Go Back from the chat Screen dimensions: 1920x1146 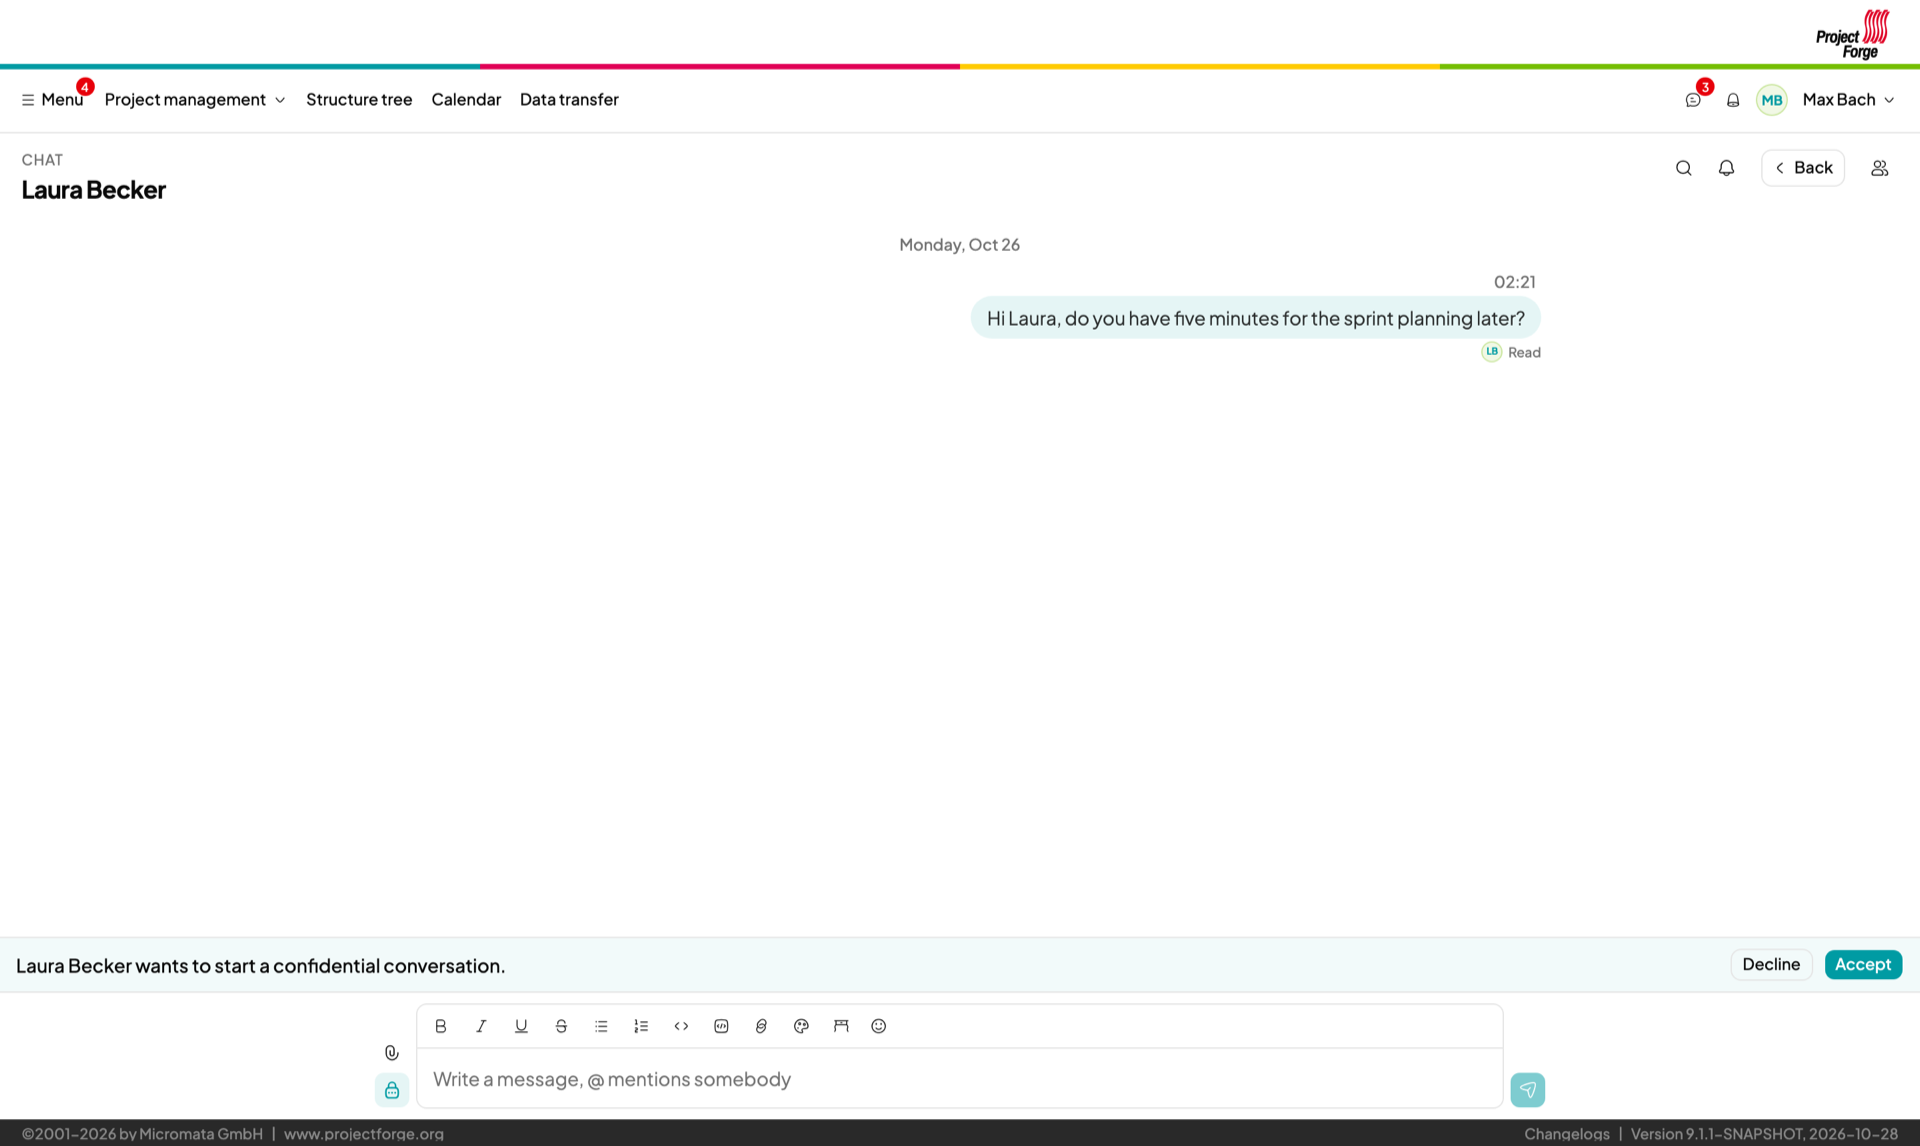pos(1803,168)
